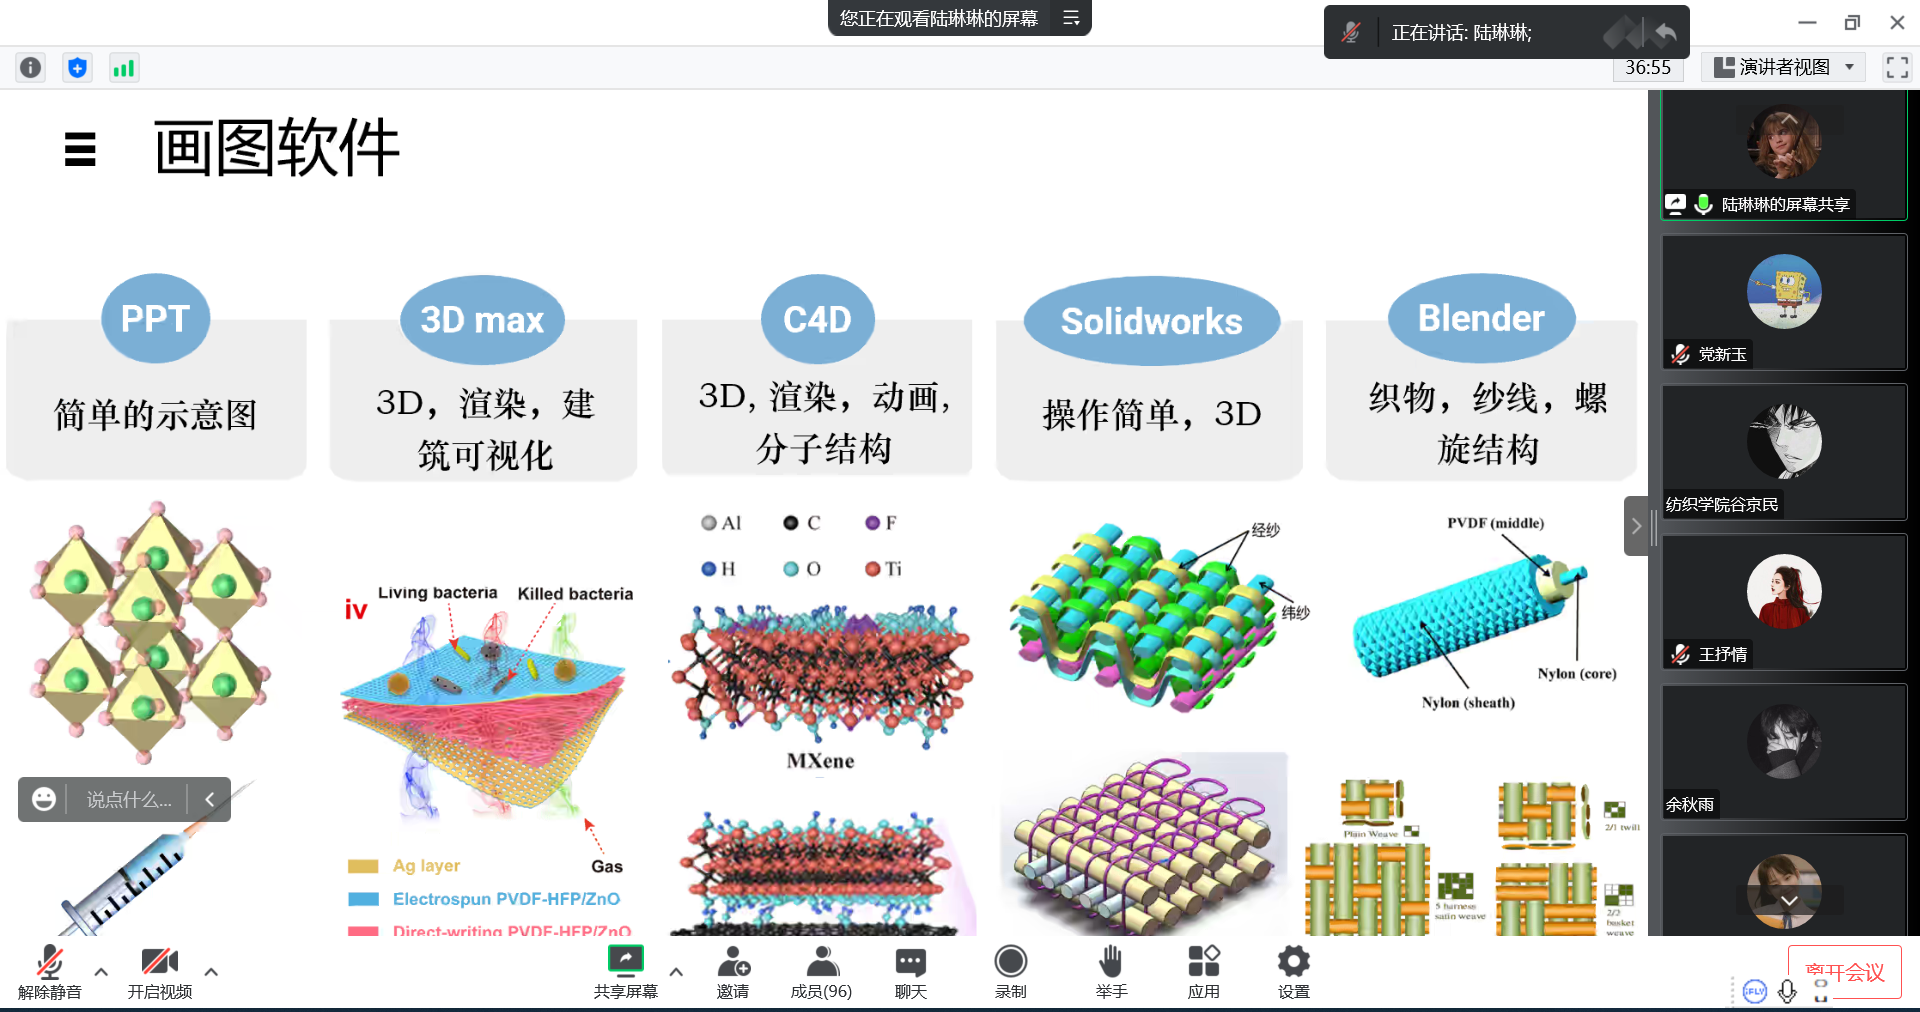Expand video options arrow beside 开启视频
The image size is (1920, 1012).
point(211,971)
